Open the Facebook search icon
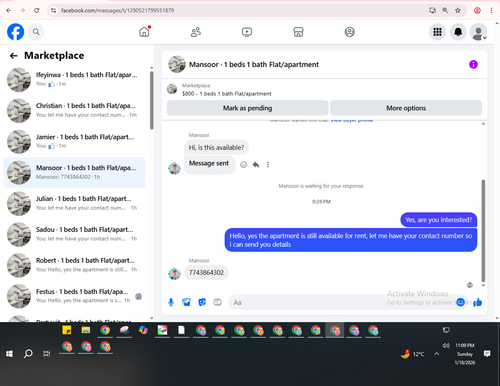 tap(36, 32)
